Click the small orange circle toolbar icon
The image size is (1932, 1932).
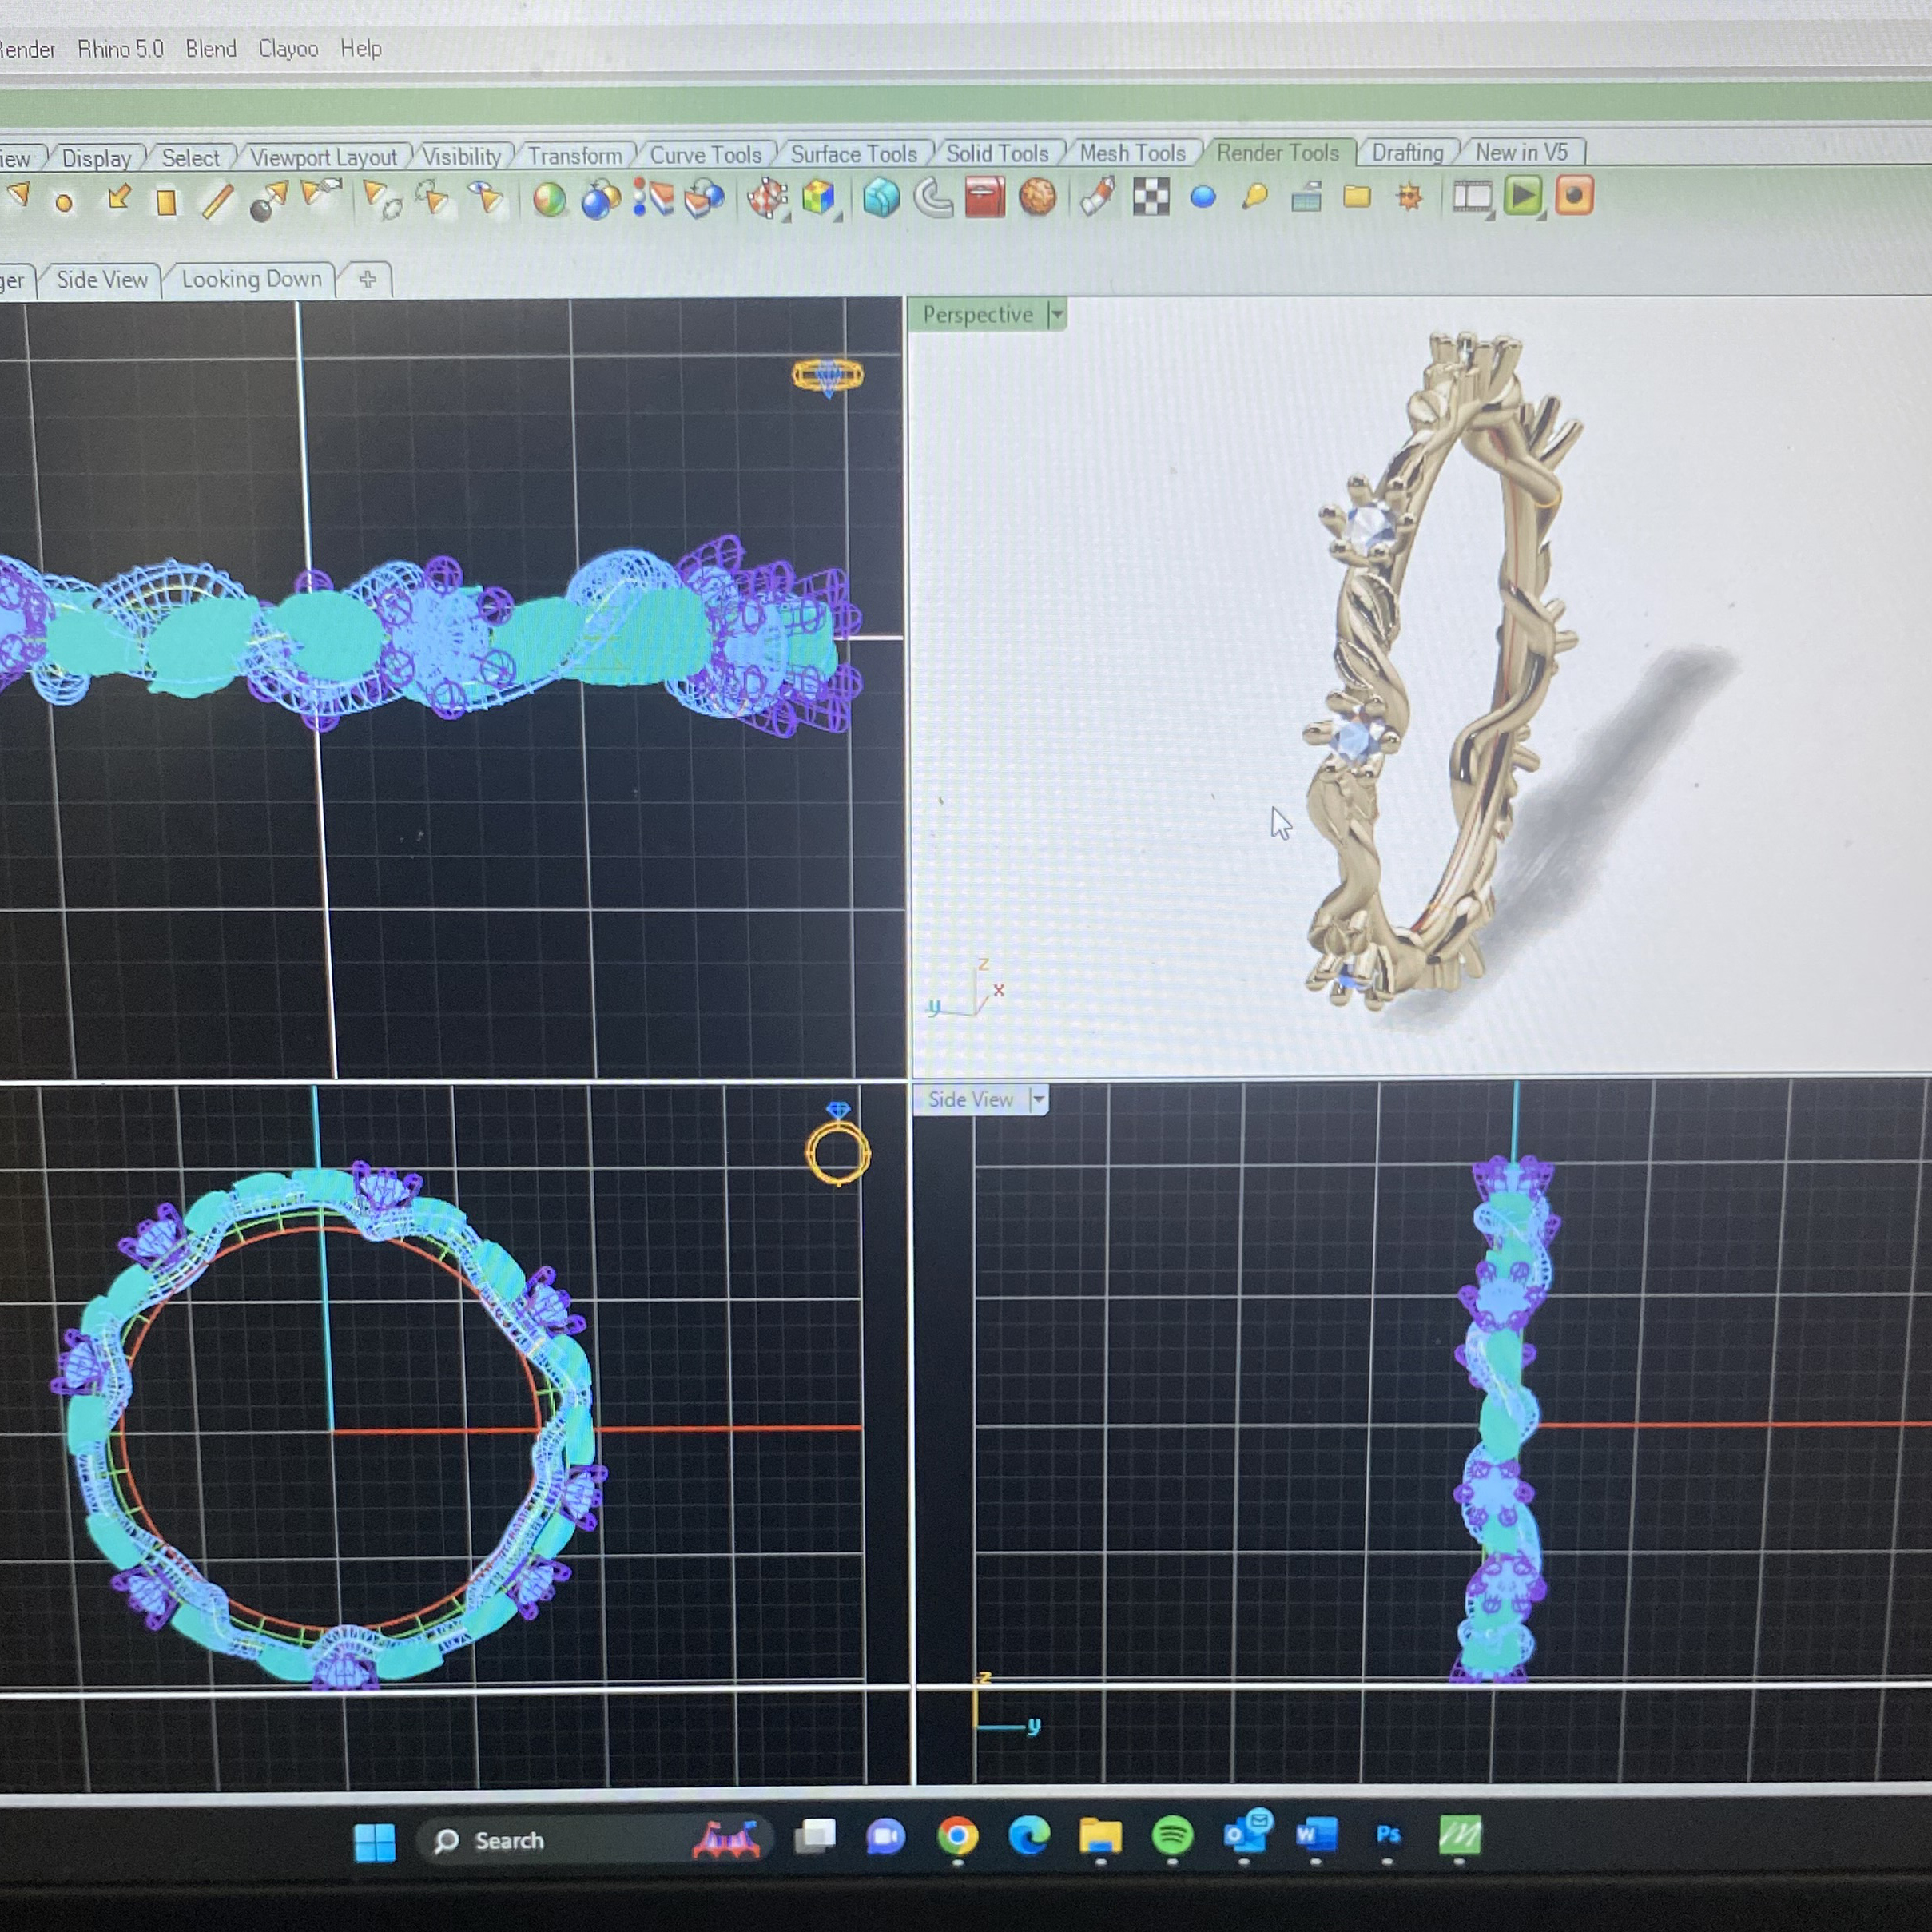pyautogui.click(x=64, y=203)
